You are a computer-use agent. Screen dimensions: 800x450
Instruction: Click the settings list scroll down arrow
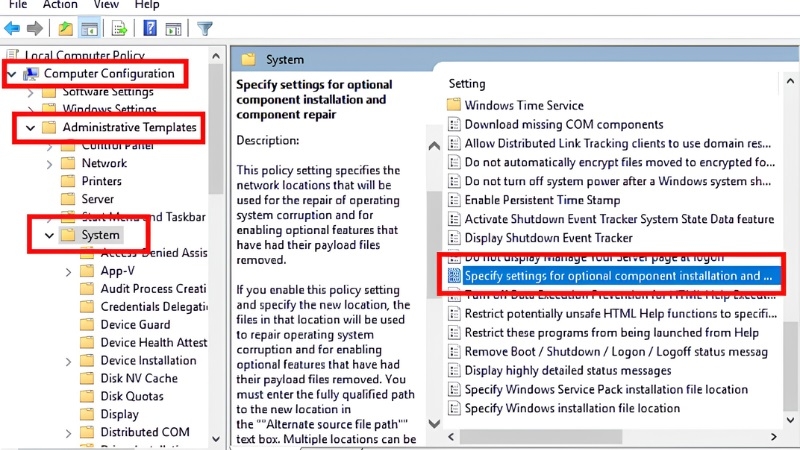point(790,420)
